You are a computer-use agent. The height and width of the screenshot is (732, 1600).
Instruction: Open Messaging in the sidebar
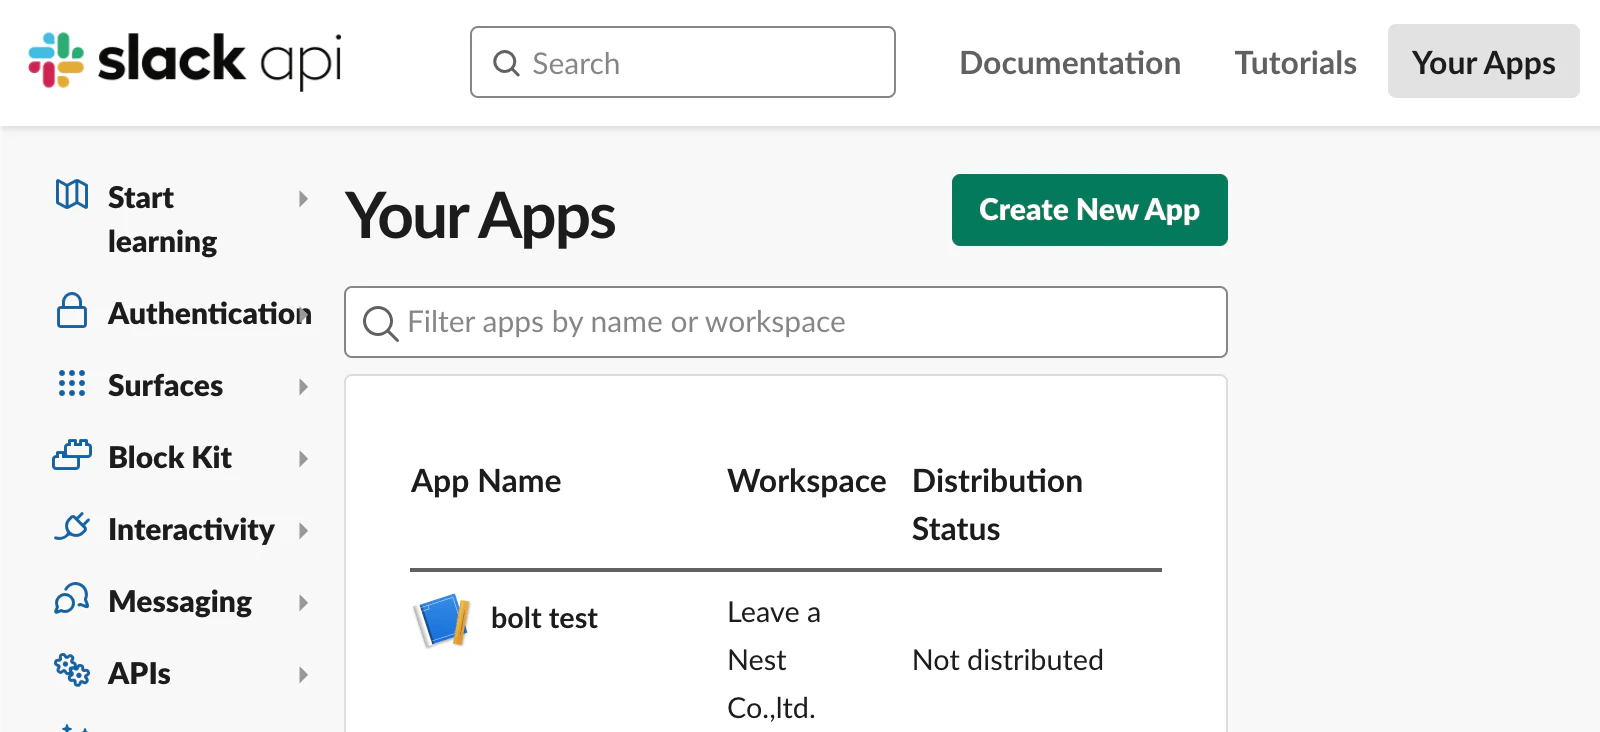click(x=180, y=601)
